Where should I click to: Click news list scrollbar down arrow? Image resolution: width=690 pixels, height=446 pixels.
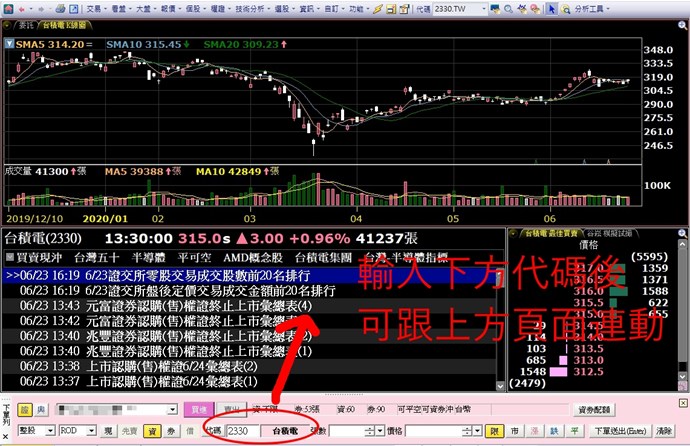pyautogui.click(x=500, y=387)
